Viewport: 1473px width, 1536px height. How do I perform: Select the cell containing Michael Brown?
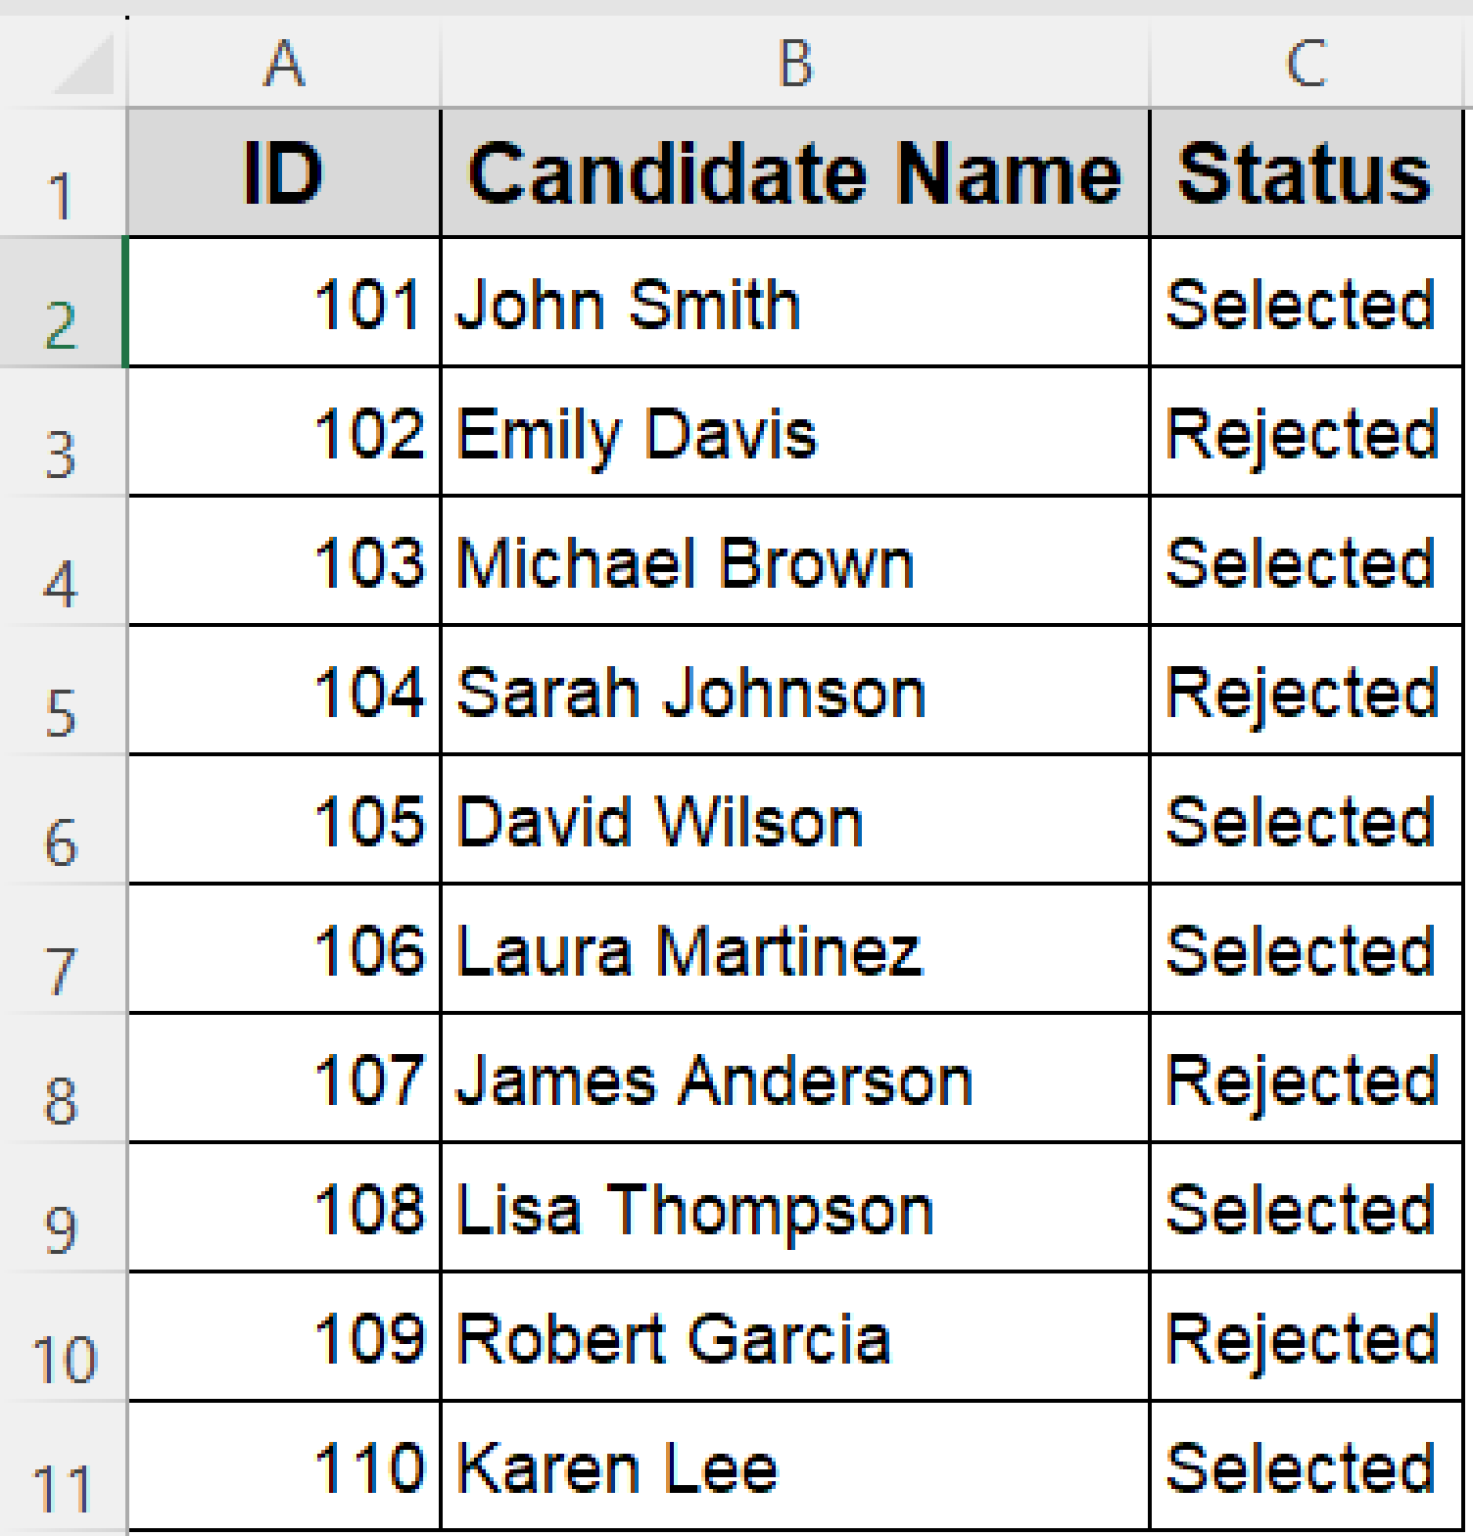[794, 561]
